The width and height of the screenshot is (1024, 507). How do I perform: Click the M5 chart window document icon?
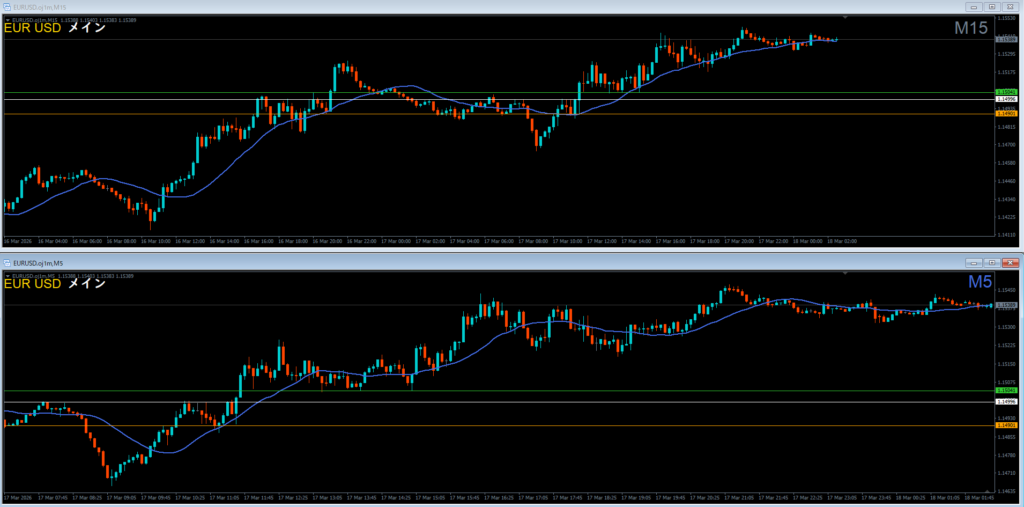[8, 262]
